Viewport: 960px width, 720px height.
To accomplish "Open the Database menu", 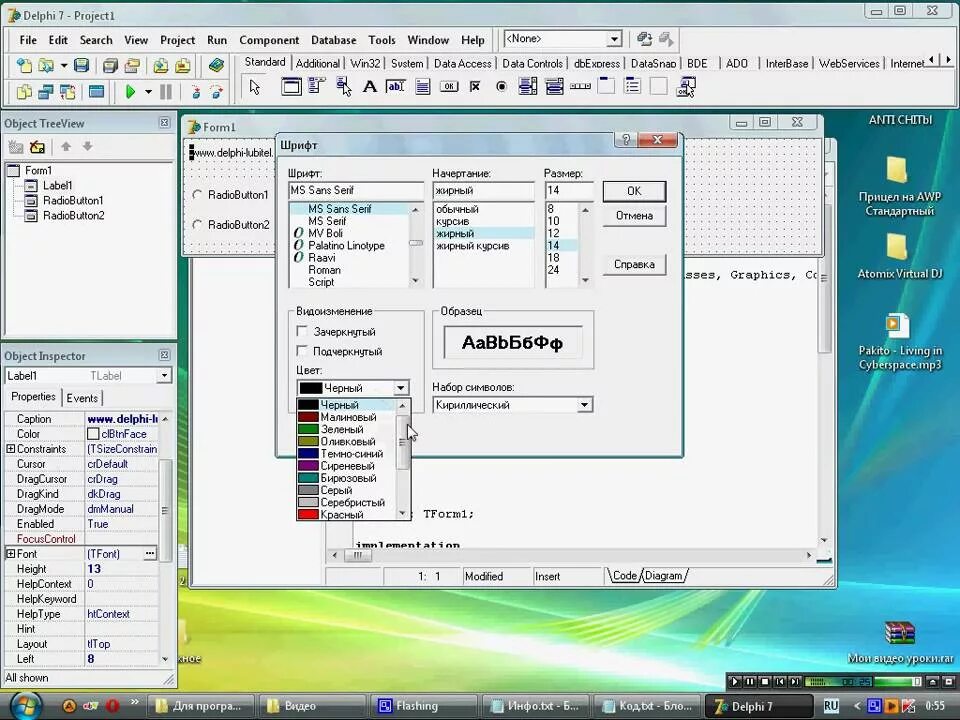I will pos(334,40).
